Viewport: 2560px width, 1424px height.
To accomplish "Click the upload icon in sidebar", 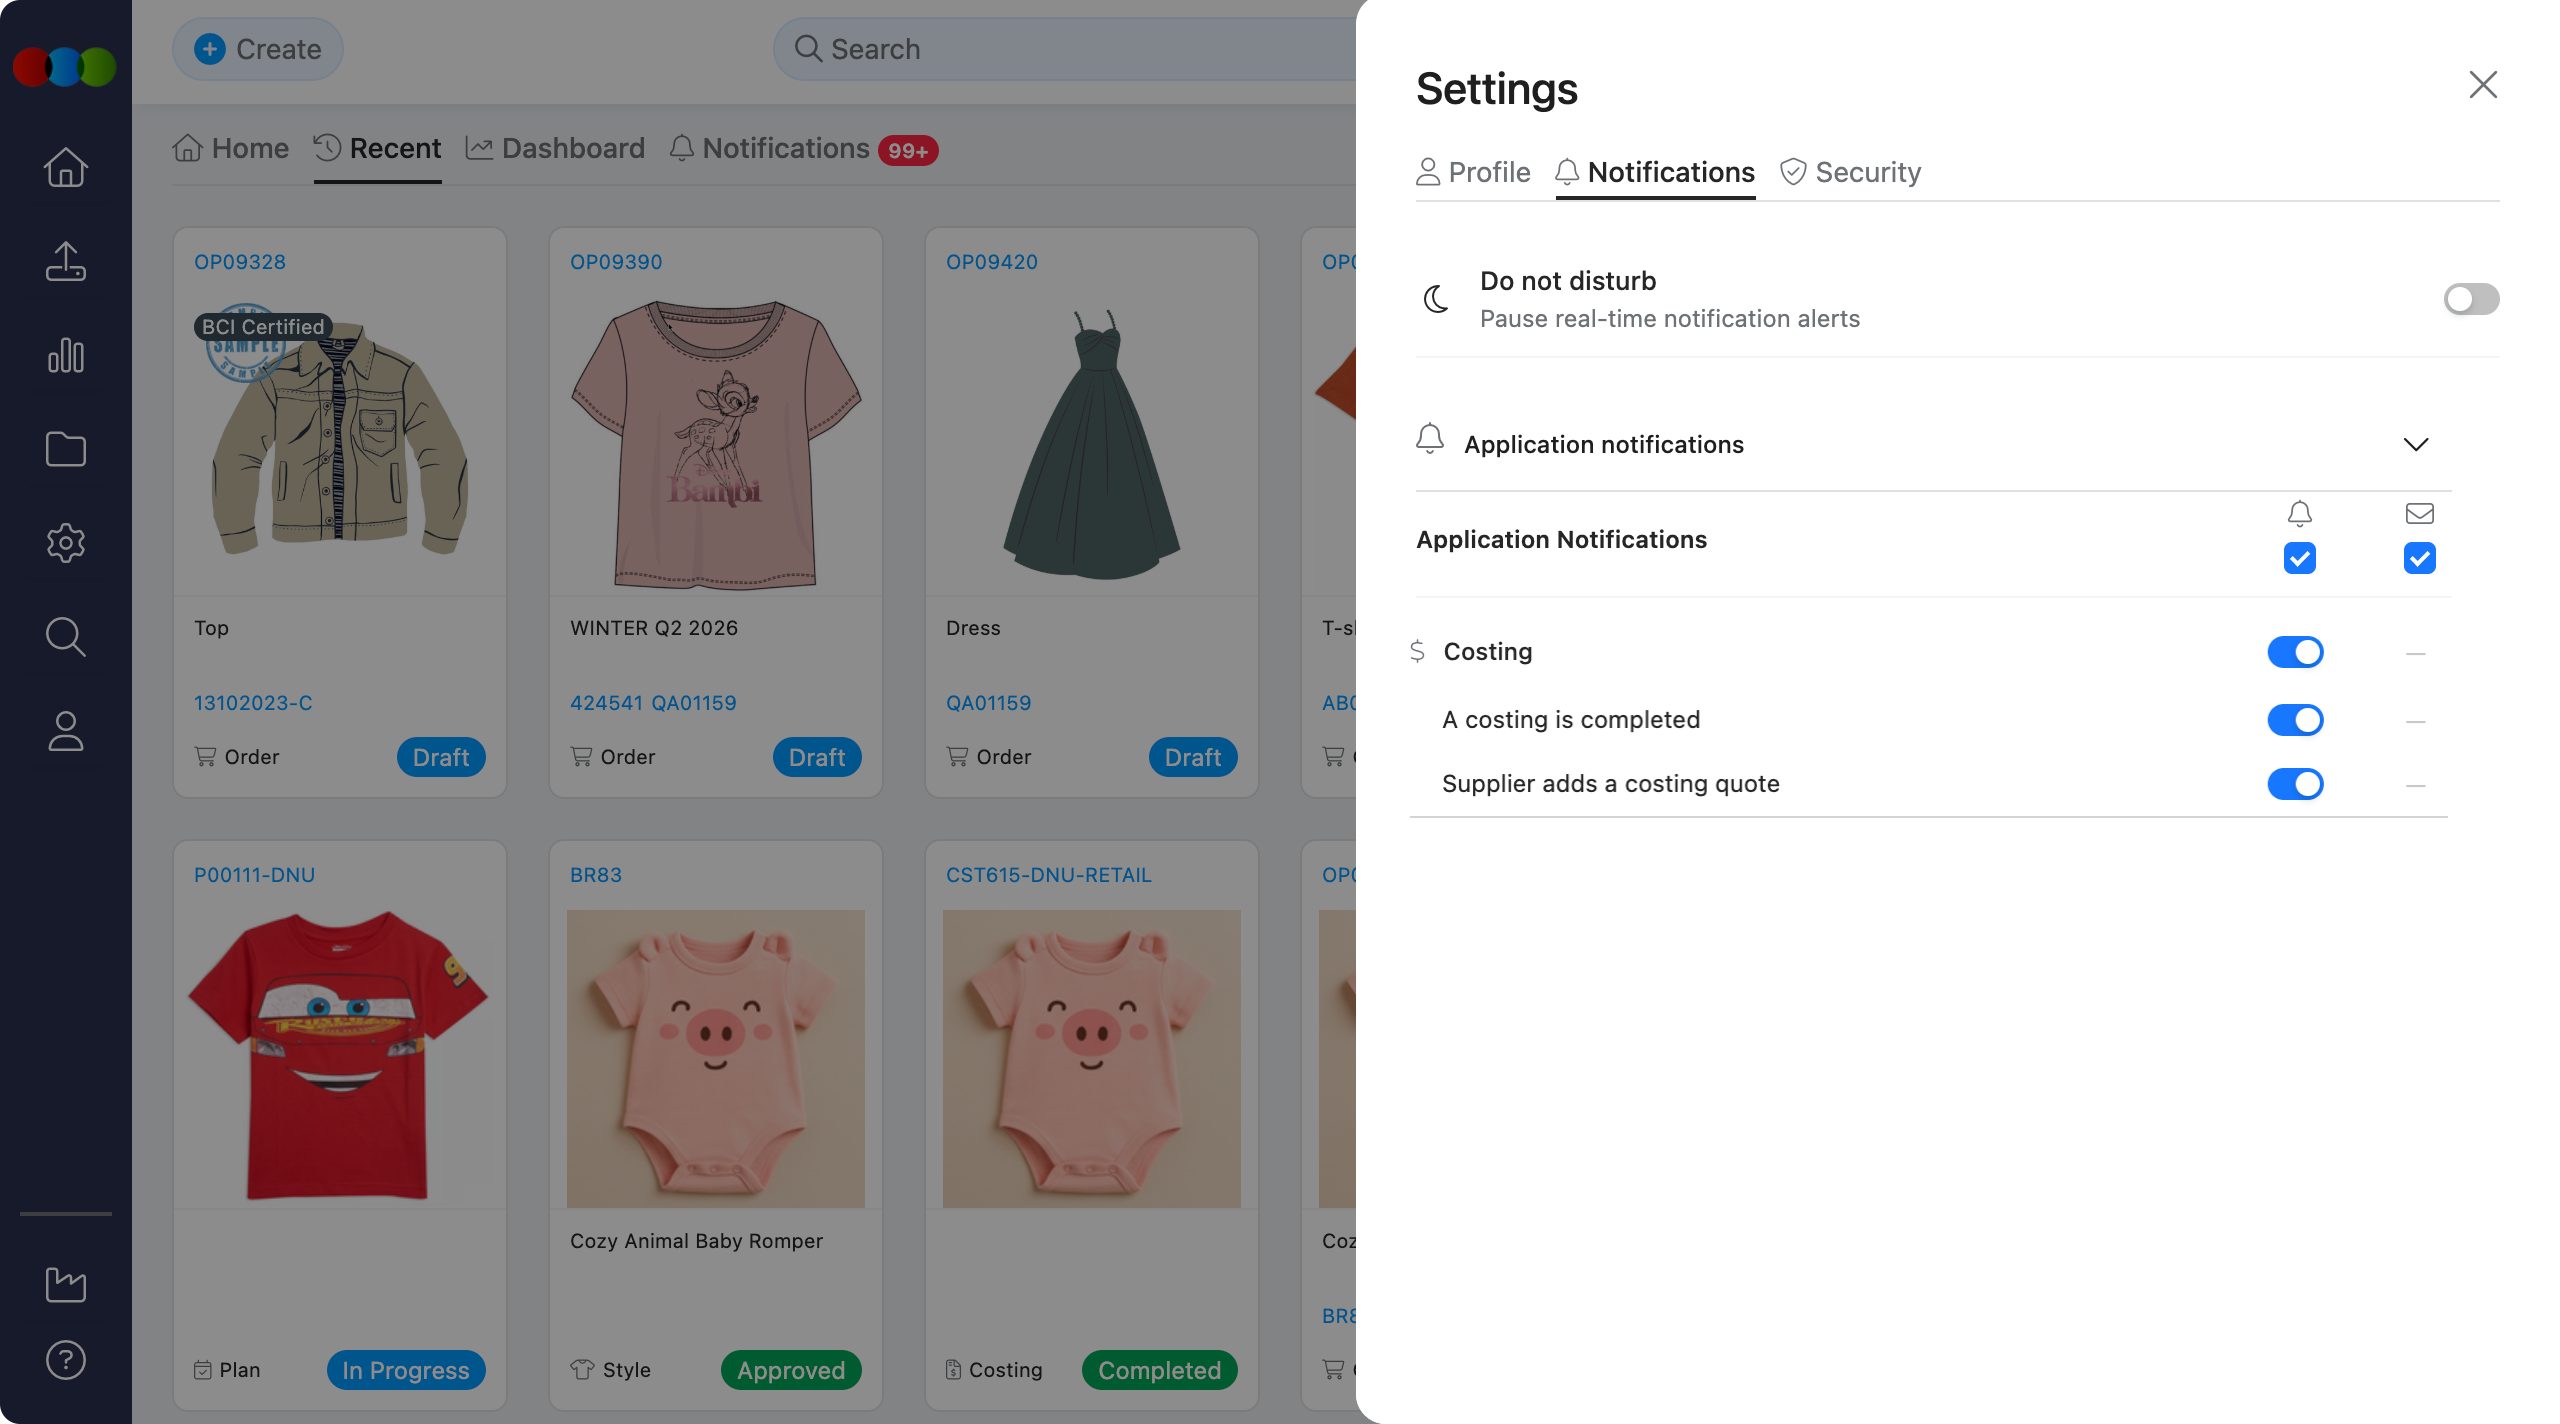I will click(x=66, y=261).
